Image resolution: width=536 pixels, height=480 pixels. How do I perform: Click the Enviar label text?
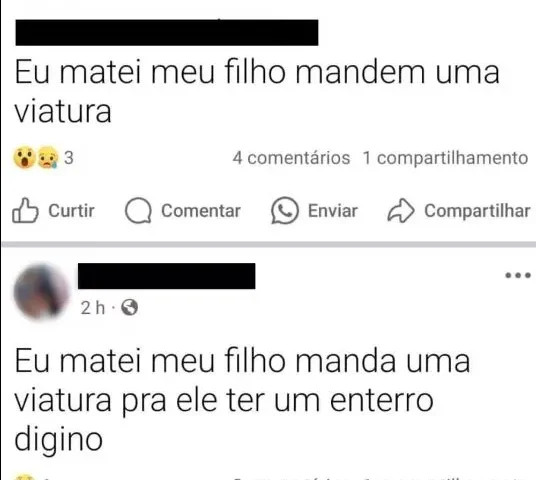click(333, 211)
